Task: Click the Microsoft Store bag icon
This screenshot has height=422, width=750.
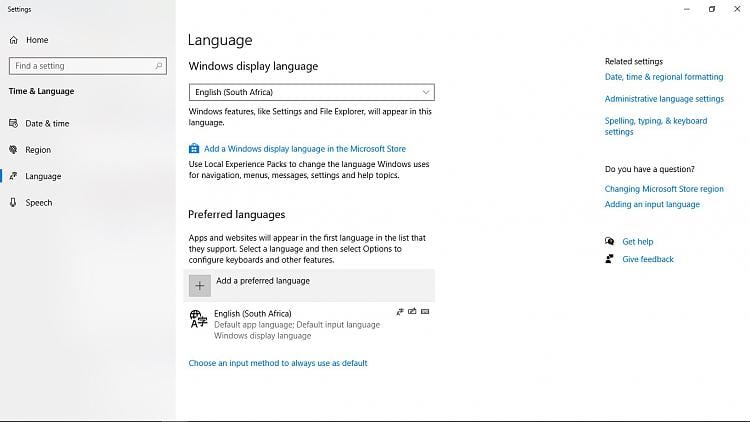Action: [194, 149]
